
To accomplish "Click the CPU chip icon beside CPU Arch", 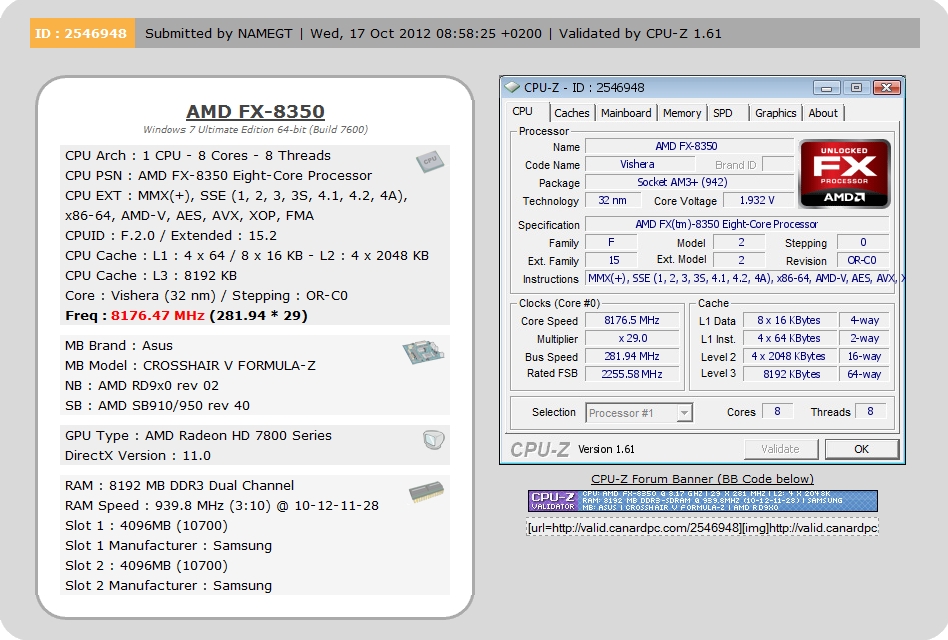I will coord(430,161).
